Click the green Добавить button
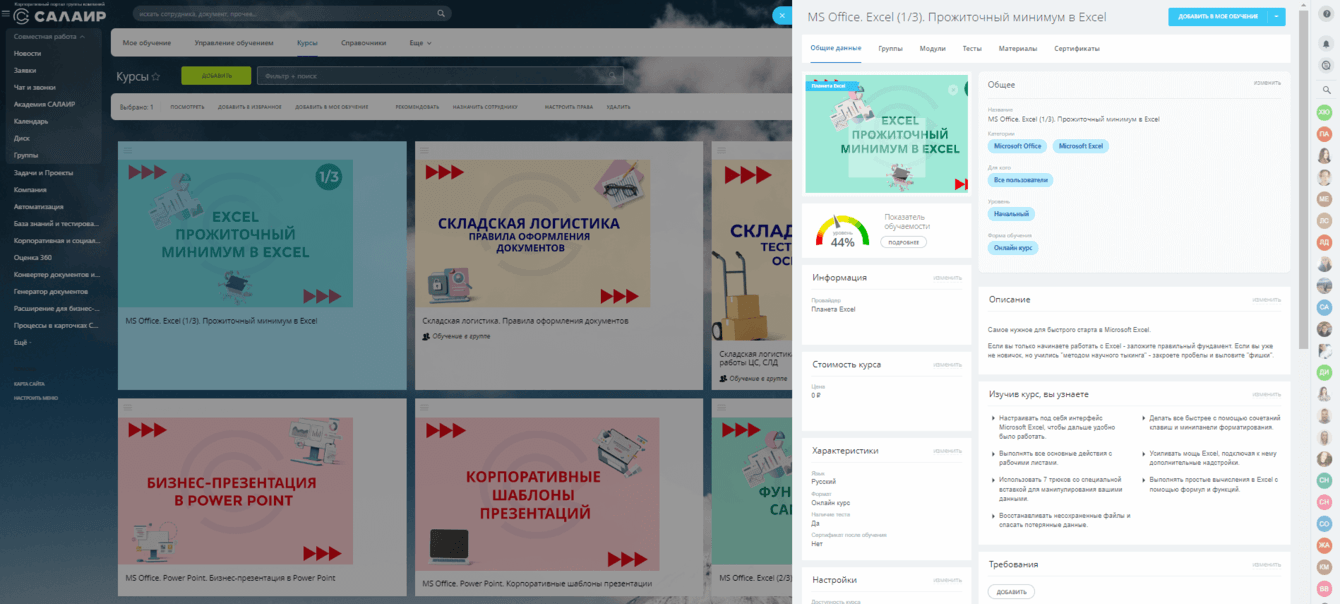This screenshot has height=604, width=1340. click(216, 76)
